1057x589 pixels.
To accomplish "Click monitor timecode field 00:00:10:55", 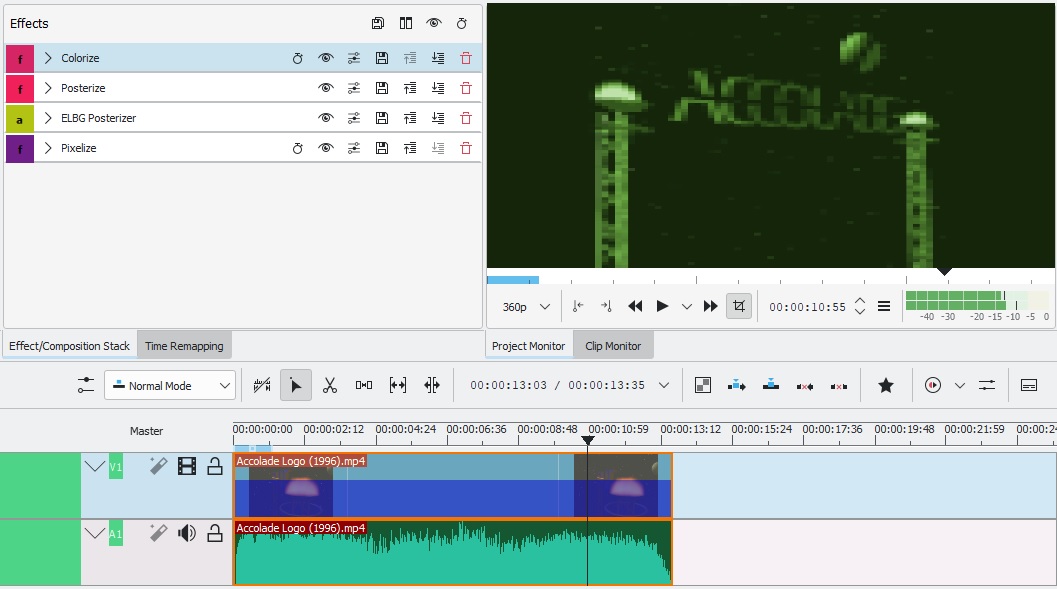I will tap(807, 307).
